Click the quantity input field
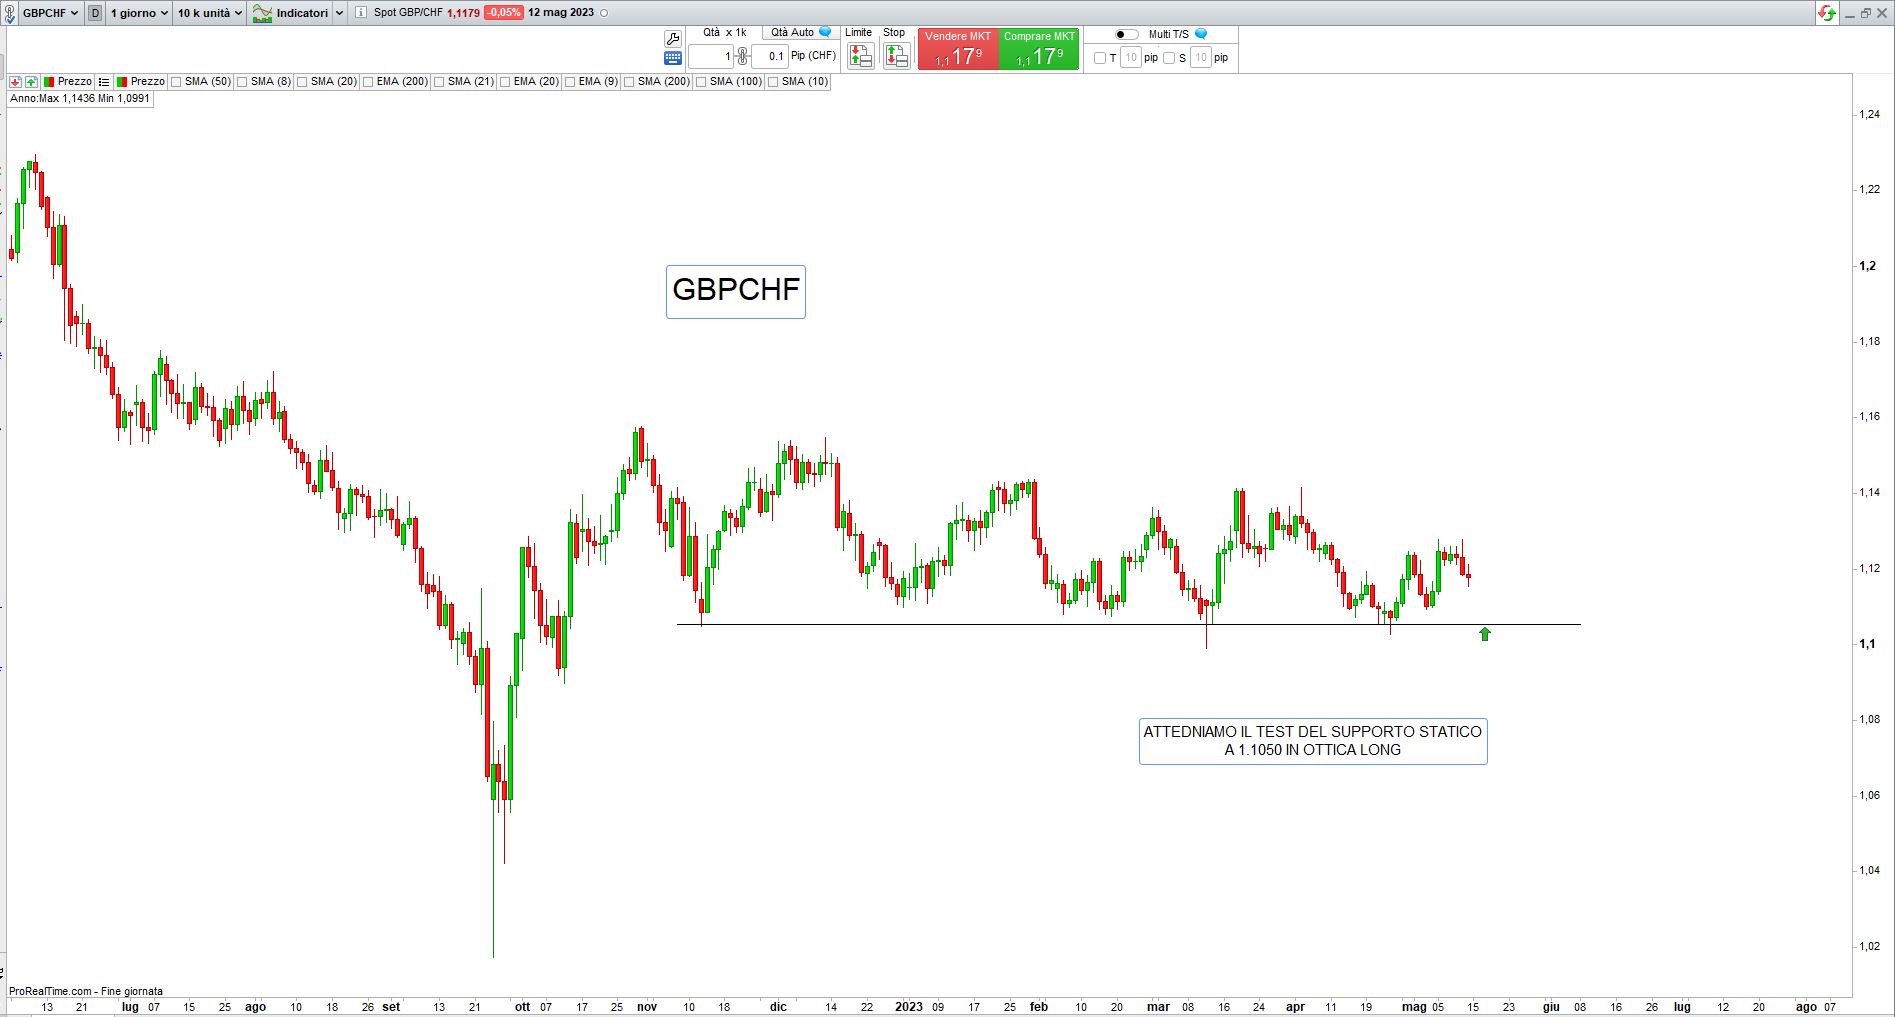The image size is (1895, 1017). click(x=712, y=57)
